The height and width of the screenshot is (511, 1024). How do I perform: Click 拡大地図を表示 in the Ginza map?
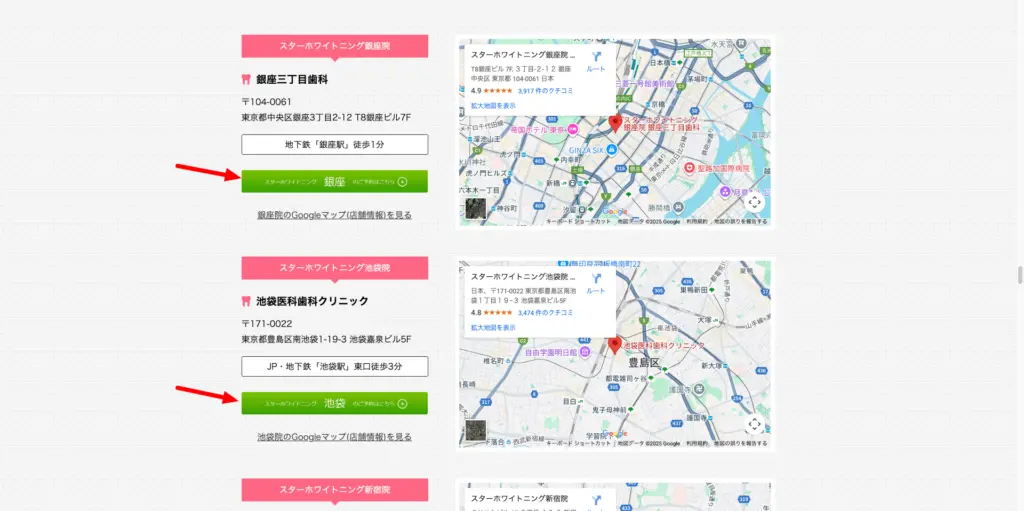(x=493, y=105)
